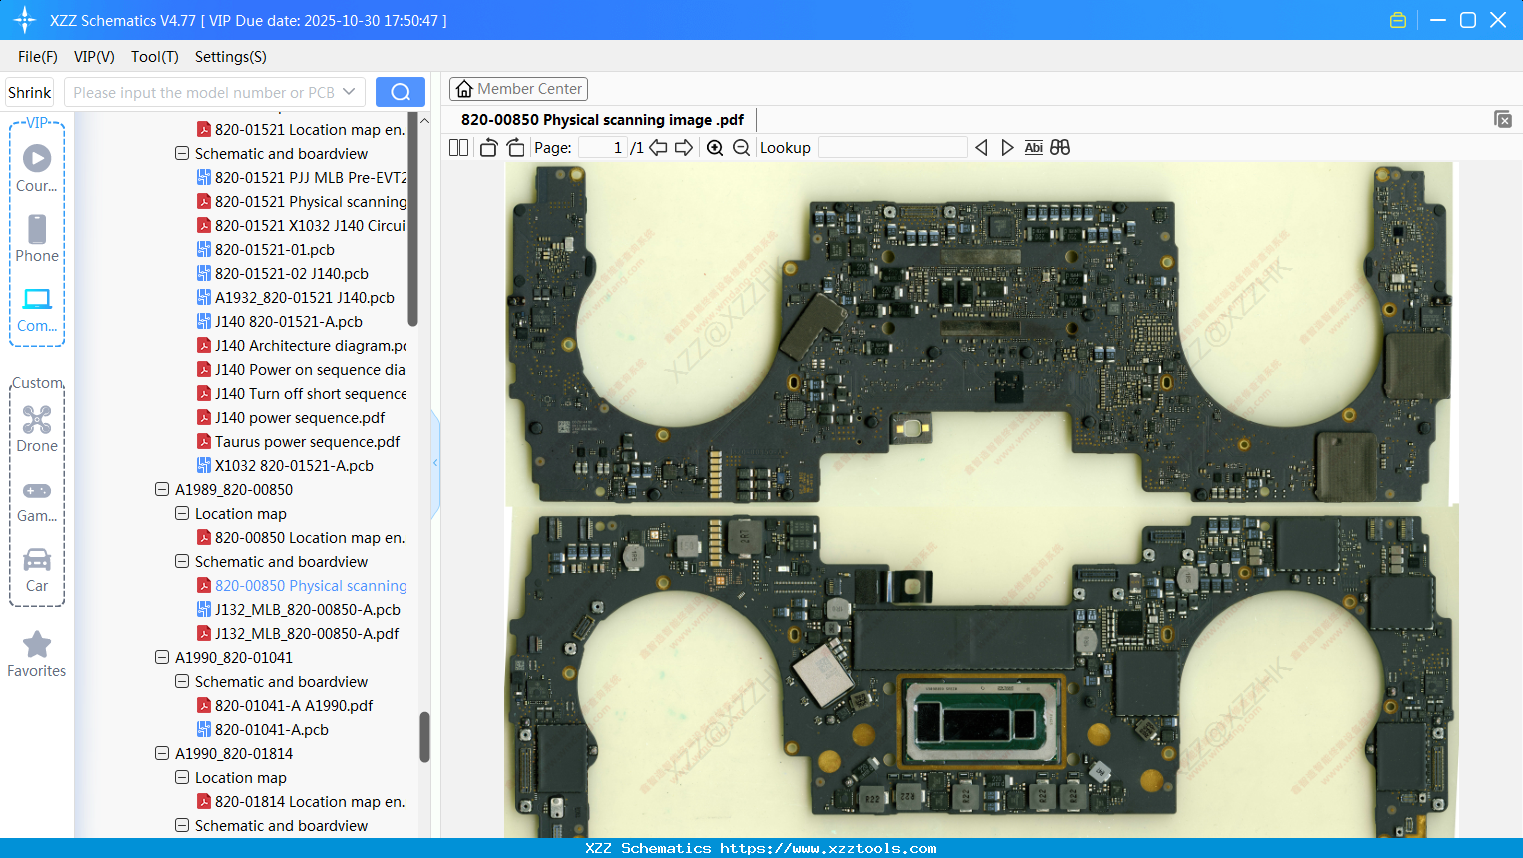
Task: Zoom in on the board image
Action: tap(715, 148)
